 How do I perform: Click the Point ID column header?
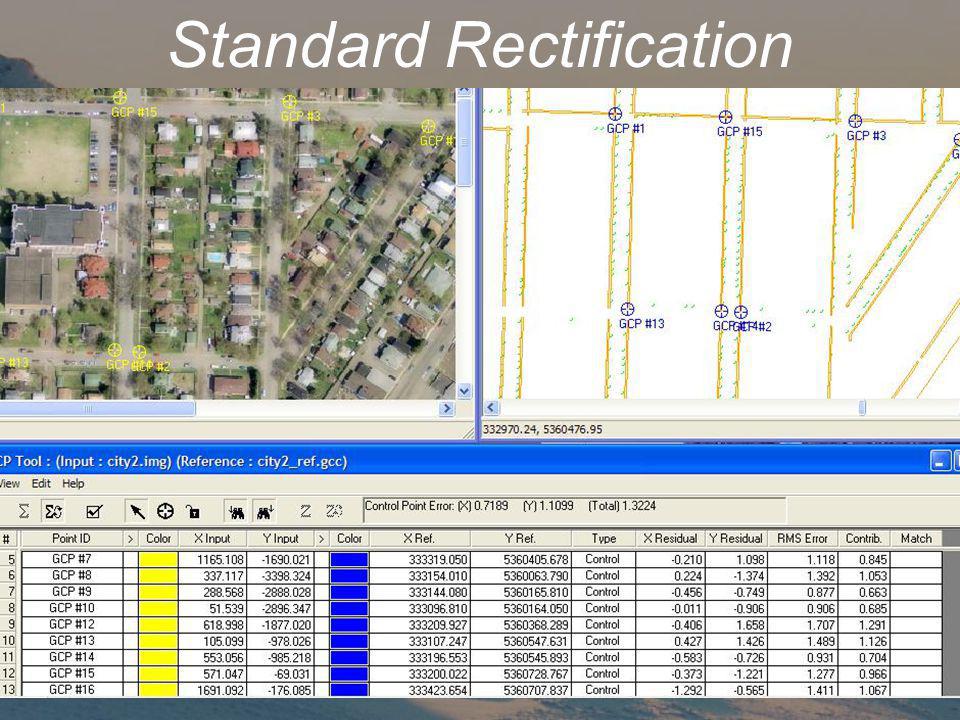(71, 539)
